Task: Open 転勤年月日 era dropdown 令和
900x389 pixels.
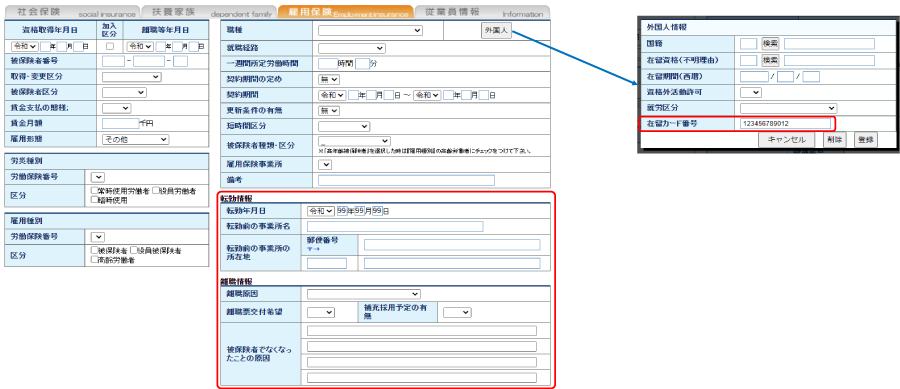Action: [x=321, y=211]
